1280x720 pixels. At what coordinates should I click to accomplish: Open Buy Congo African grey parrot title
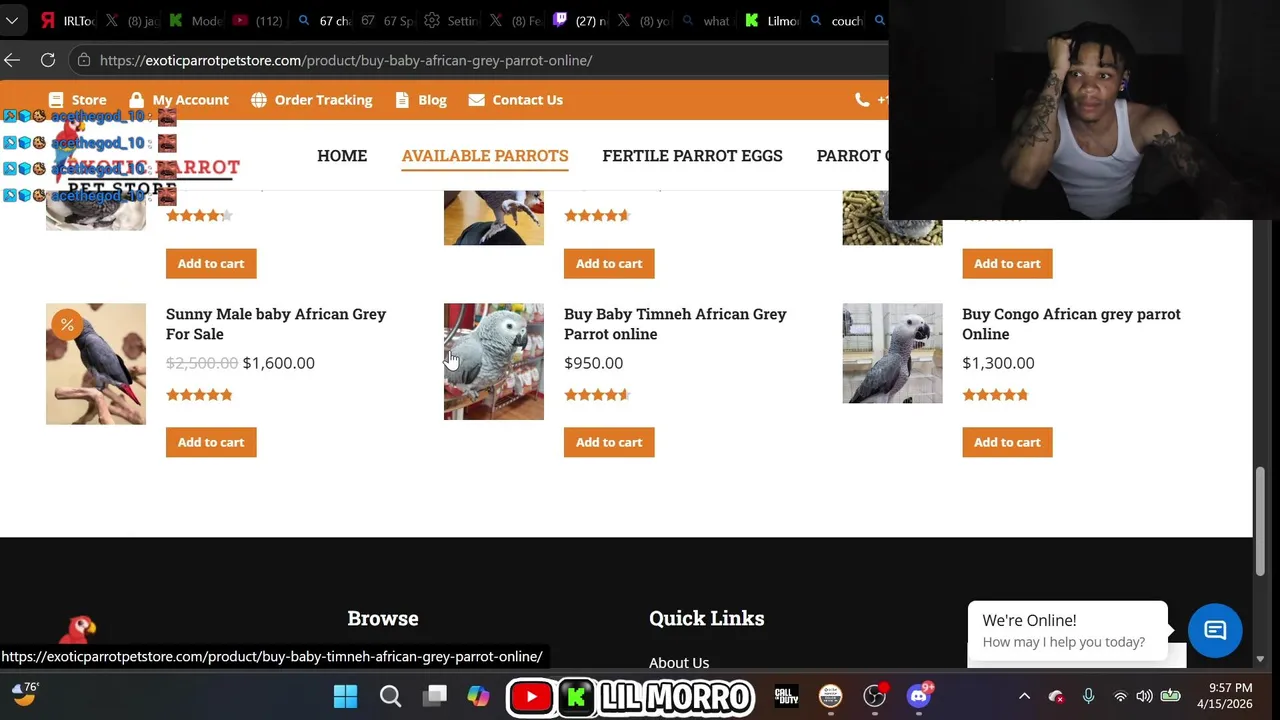1071,324
